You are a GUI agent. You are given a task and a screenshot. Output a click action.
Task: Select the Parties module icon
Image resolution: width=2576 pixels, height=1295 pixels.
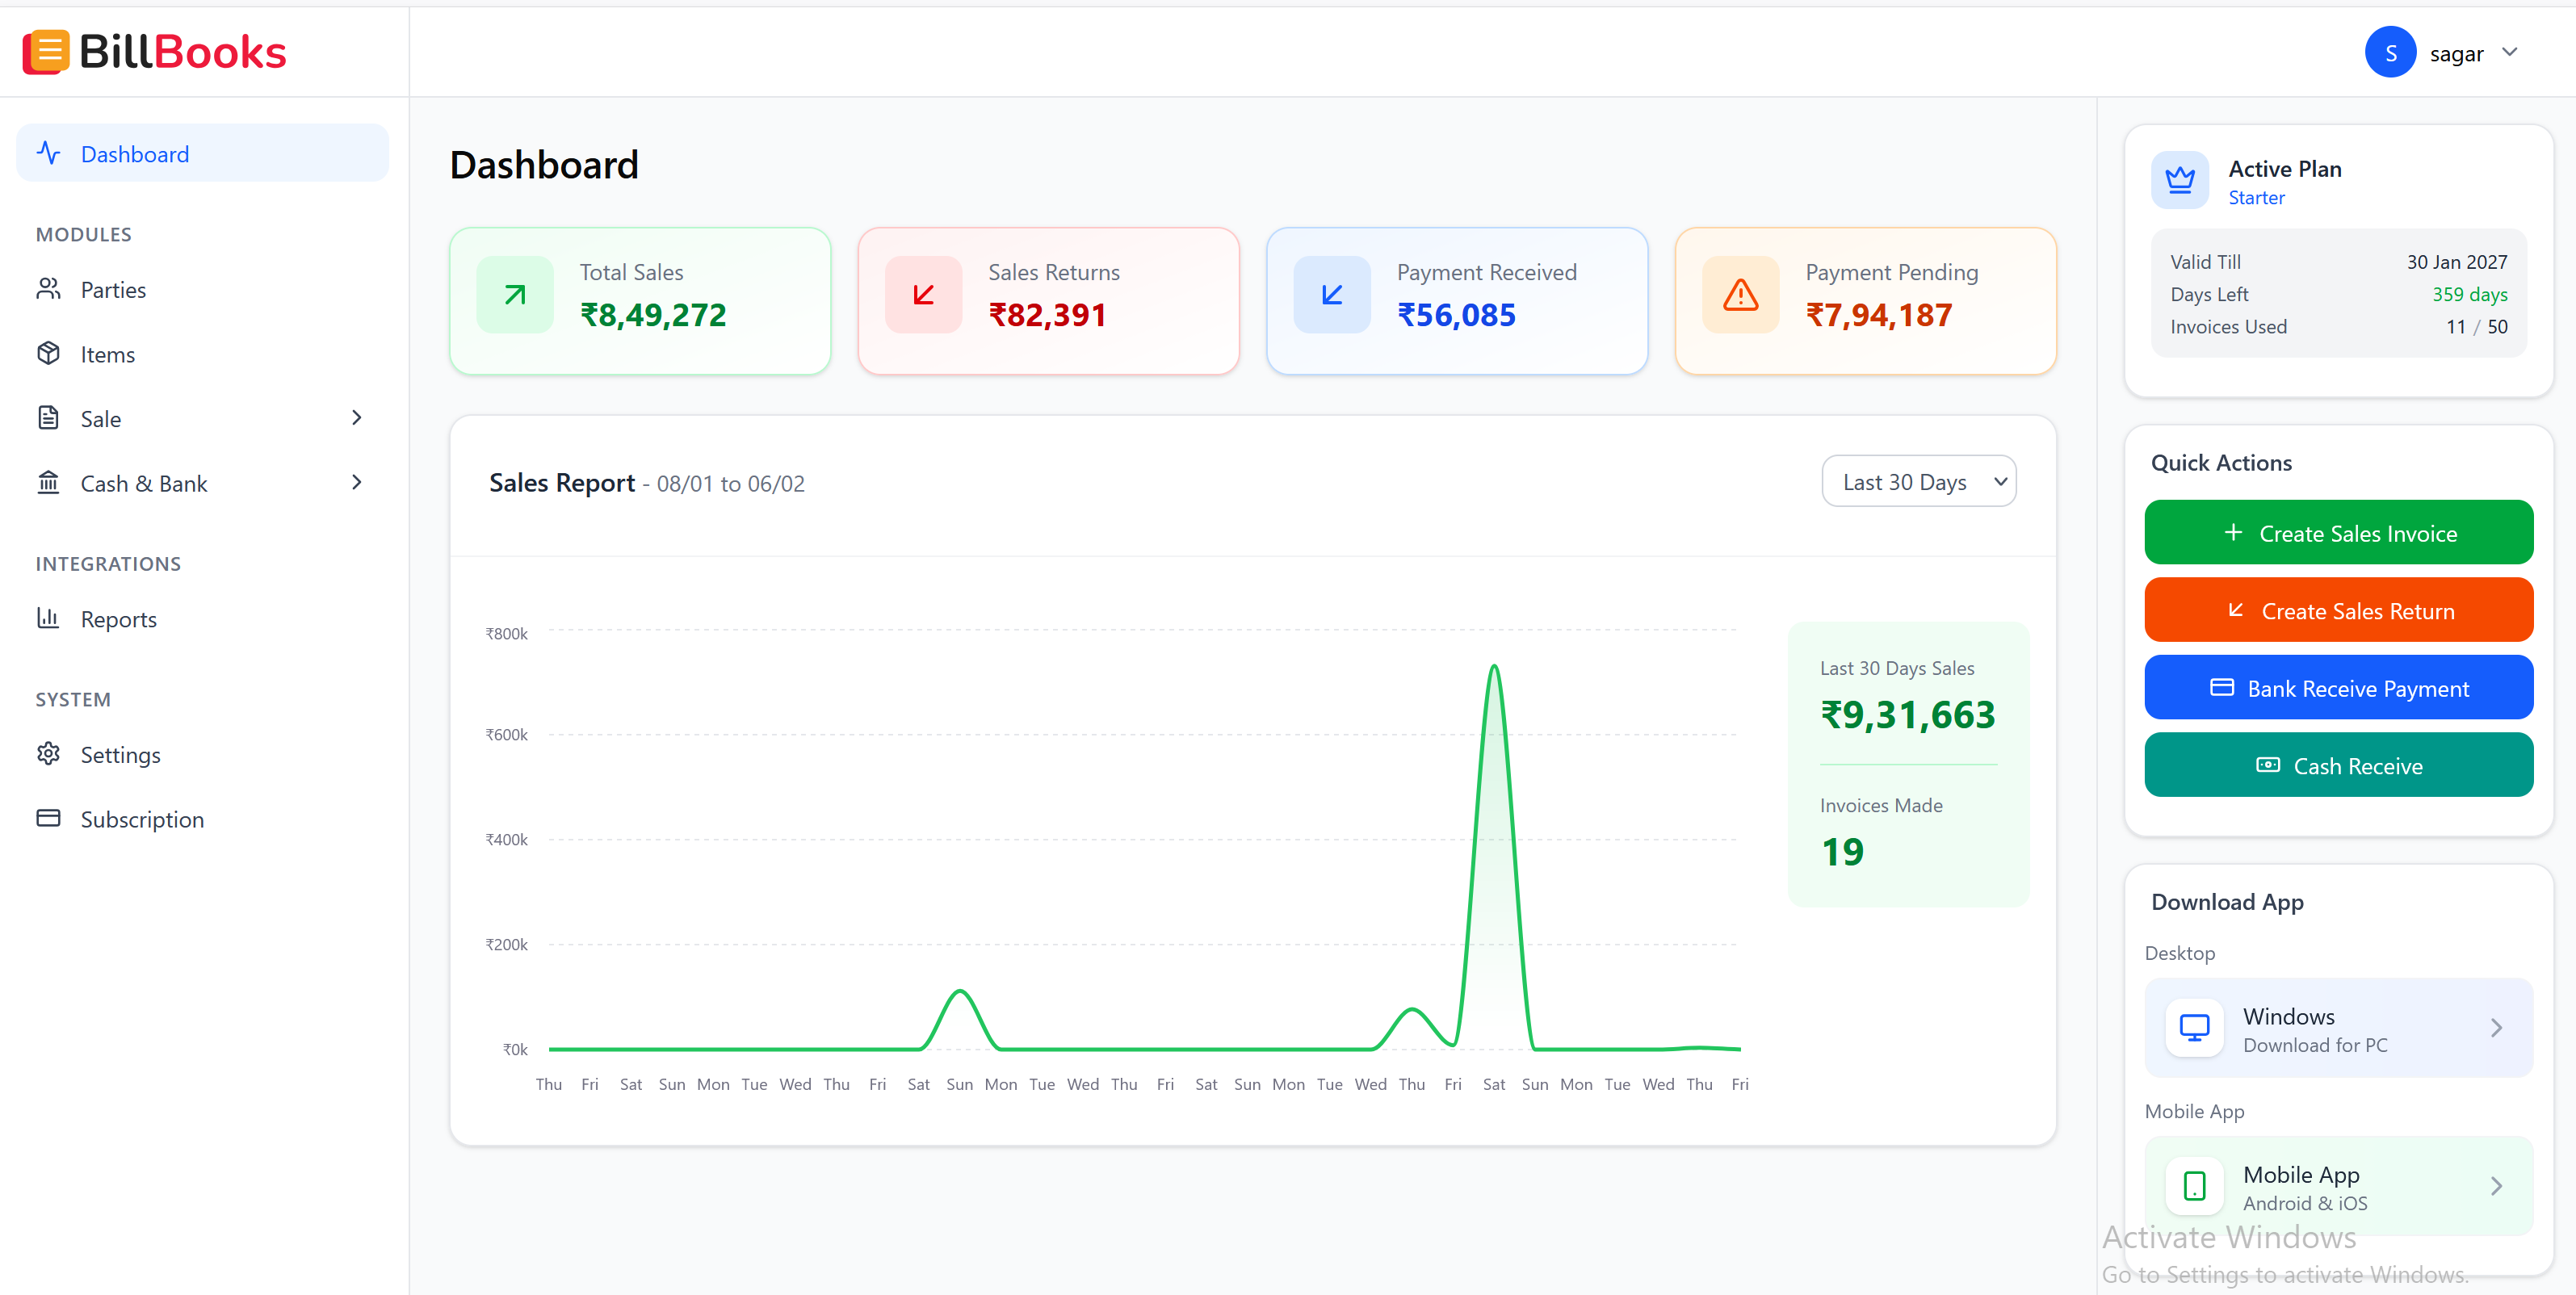click(x=49, y=289)
